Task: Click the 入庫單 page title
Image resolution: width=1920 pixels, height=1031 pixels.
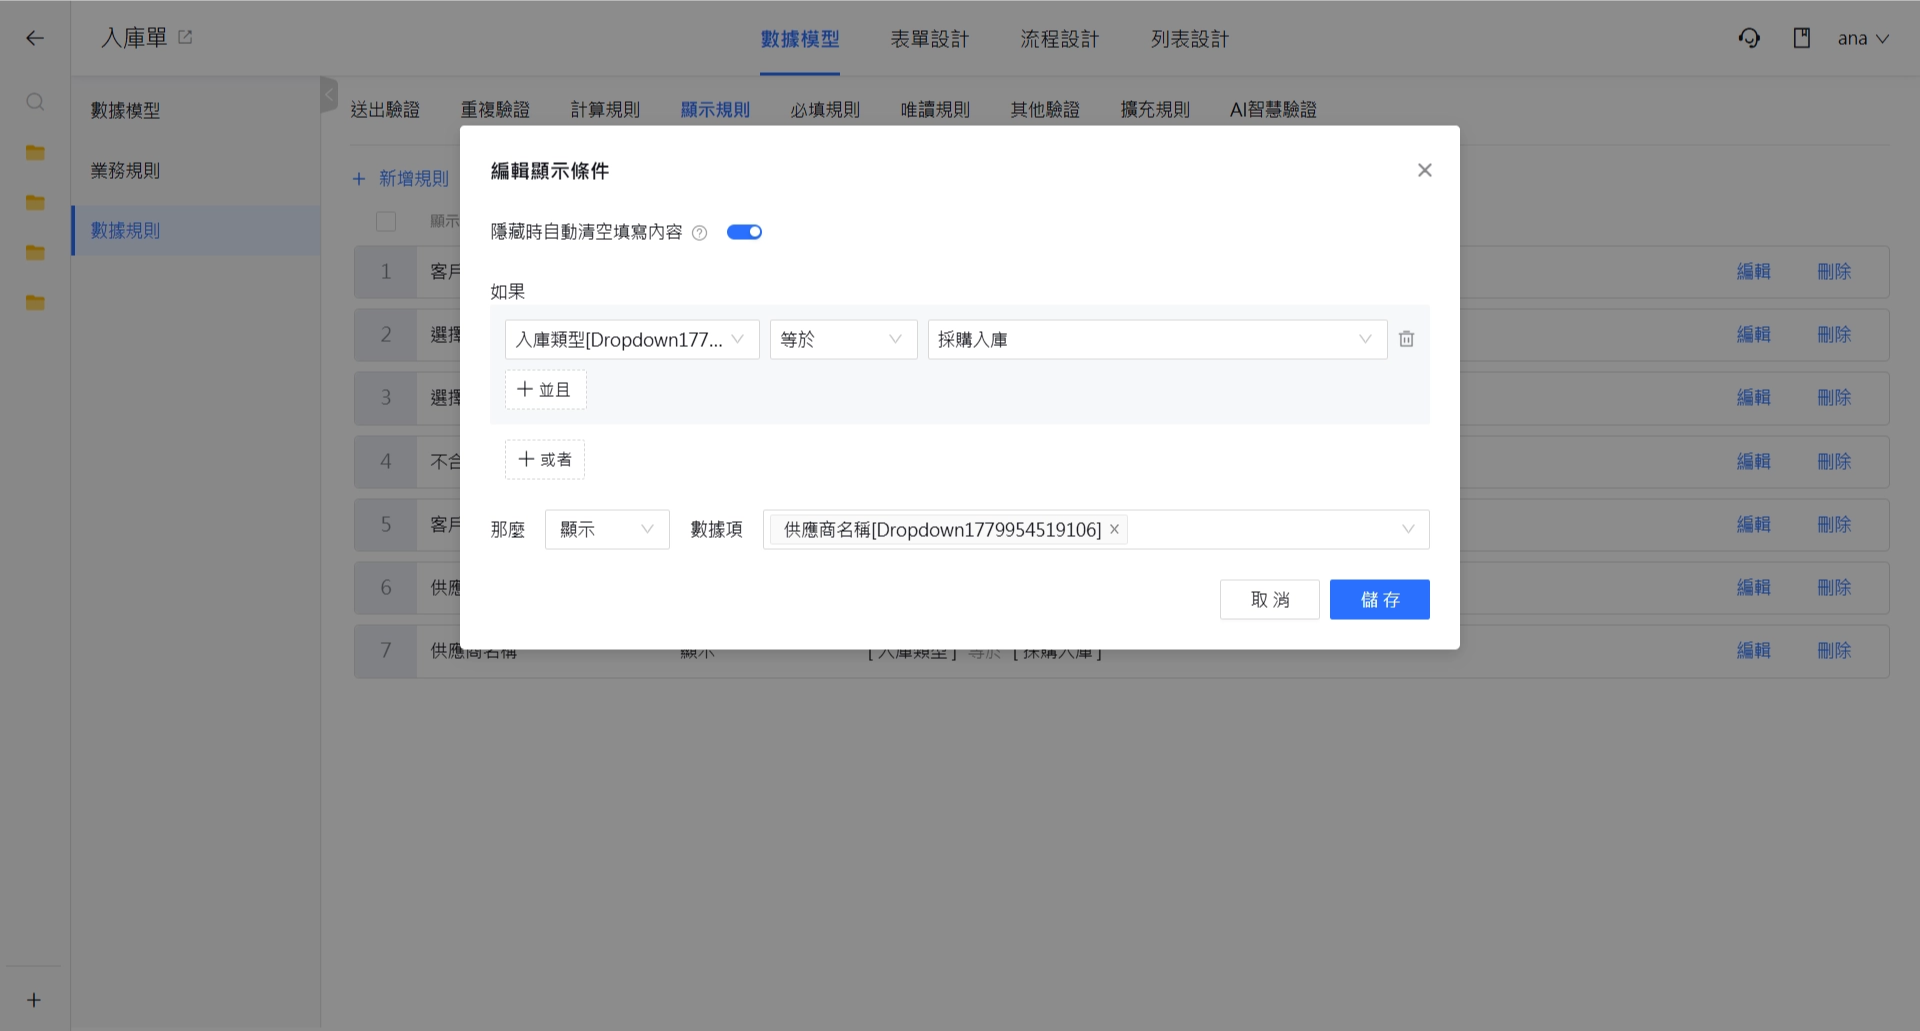Action: pyautogui.click(x=134, y=38)
